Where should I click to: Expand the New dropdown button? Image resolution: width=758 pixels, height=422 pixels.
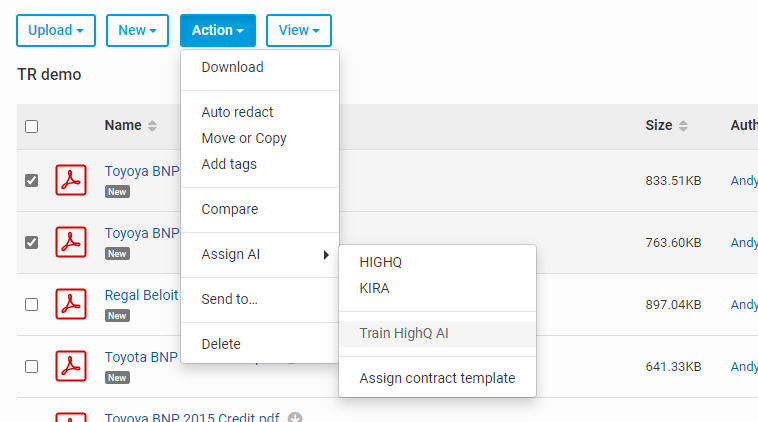pyautogui.click(x=137, y=30)
